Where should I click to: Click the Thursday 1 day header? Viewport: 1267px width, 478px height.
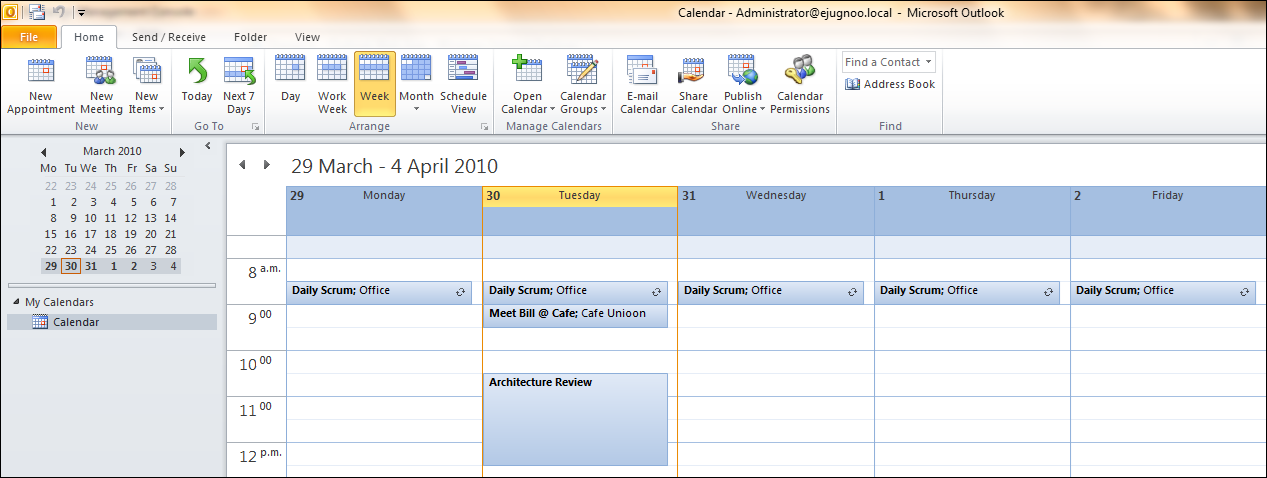coord(972,196)
